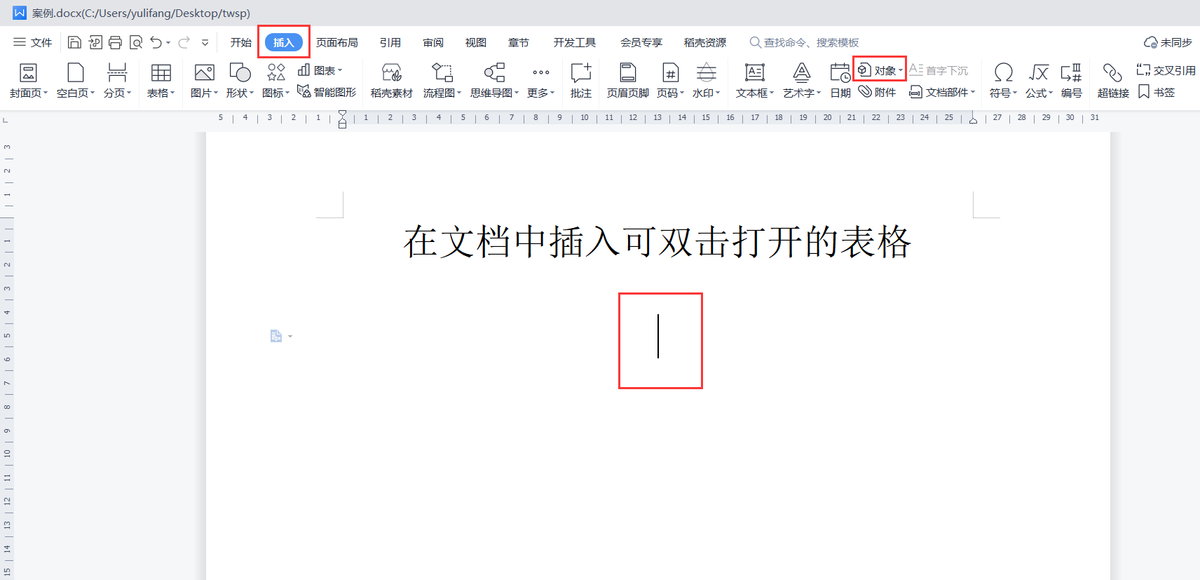Screen dimensions: 1200x580
Task: Insert a 文本框 text box
Action: pyautogui.click(x=756, y=81)
